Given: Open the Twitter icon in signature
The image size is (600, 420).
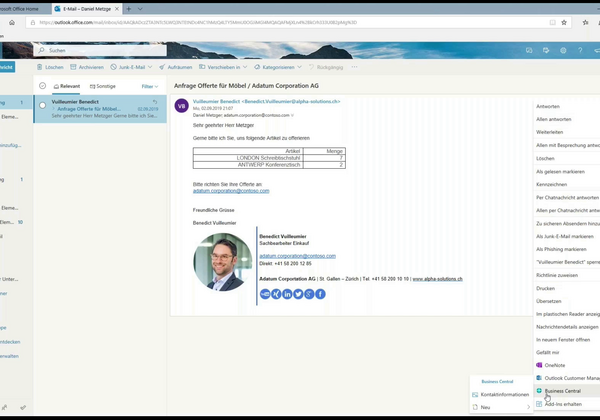Looking at the screenshot, I should (298, 294).
